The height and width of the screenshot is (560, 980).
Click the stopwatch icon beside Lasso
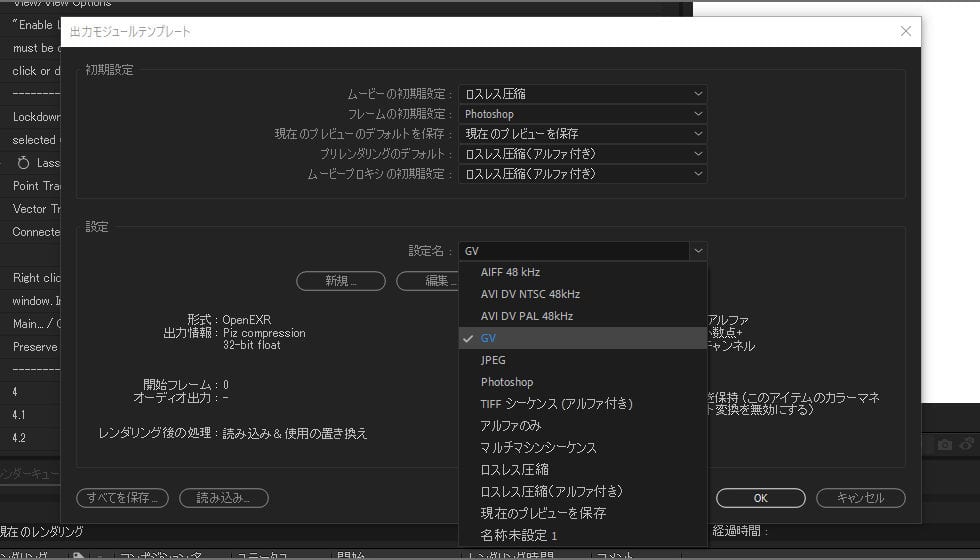tap(23, 163)
